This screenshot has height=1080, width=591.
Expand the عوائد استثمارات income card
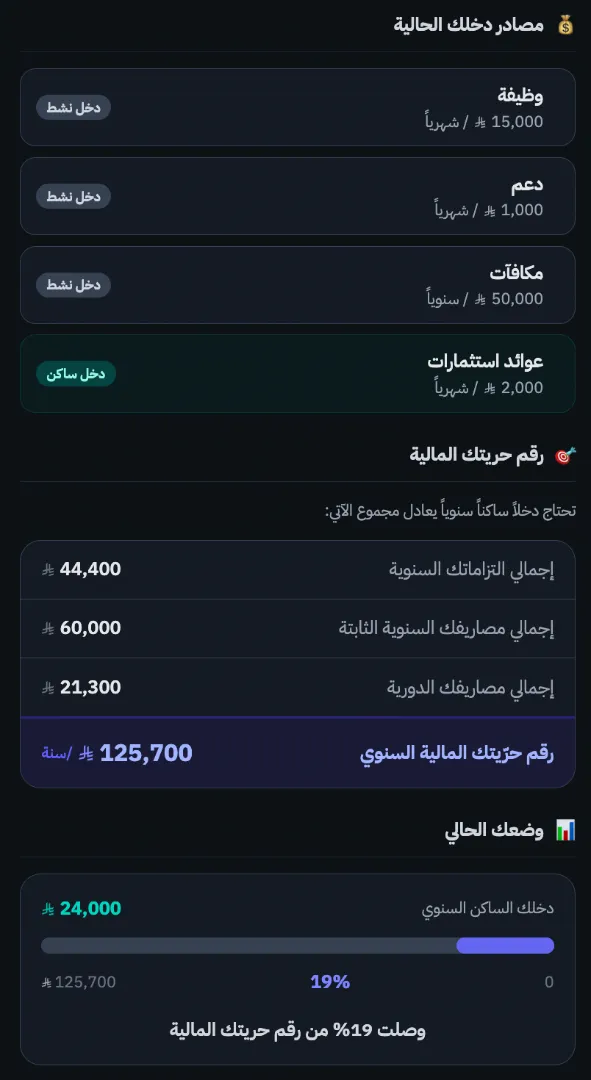click(296, 374)
